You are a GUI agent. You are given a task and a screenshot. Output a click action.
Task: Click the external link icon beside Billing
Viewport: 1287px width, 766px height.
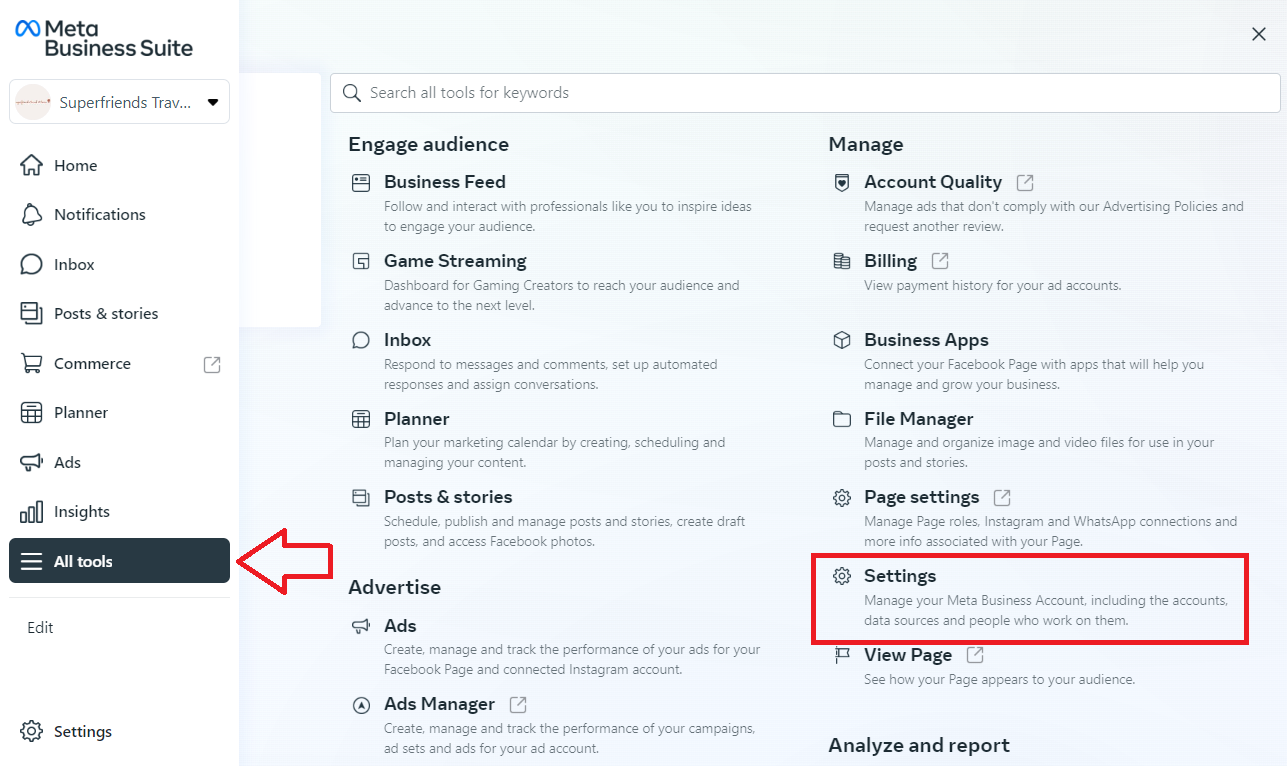click(940, 261)
